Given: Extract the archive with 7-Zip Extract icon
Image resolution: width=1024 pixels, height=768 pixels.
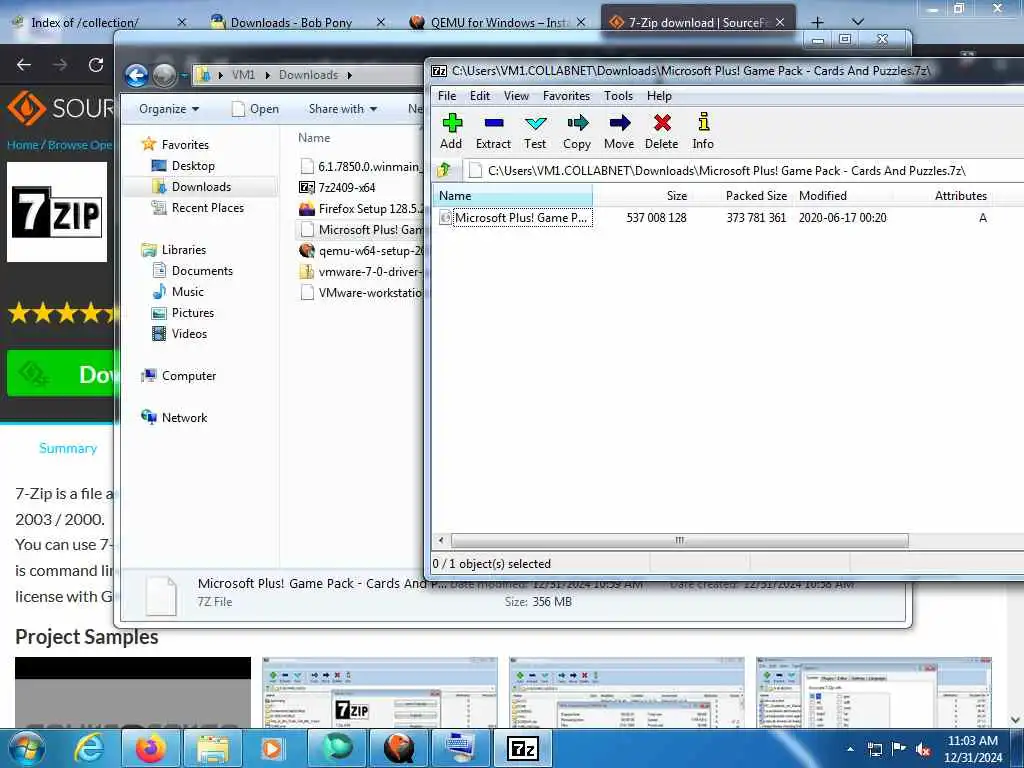Looking at the screenshot, I should point(493,131).
